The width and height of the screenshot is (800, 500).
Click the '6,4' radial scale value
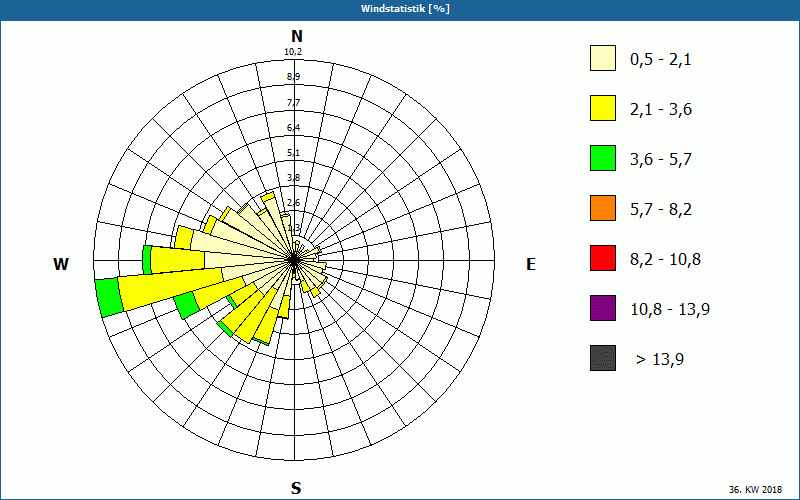coord(293,128)
